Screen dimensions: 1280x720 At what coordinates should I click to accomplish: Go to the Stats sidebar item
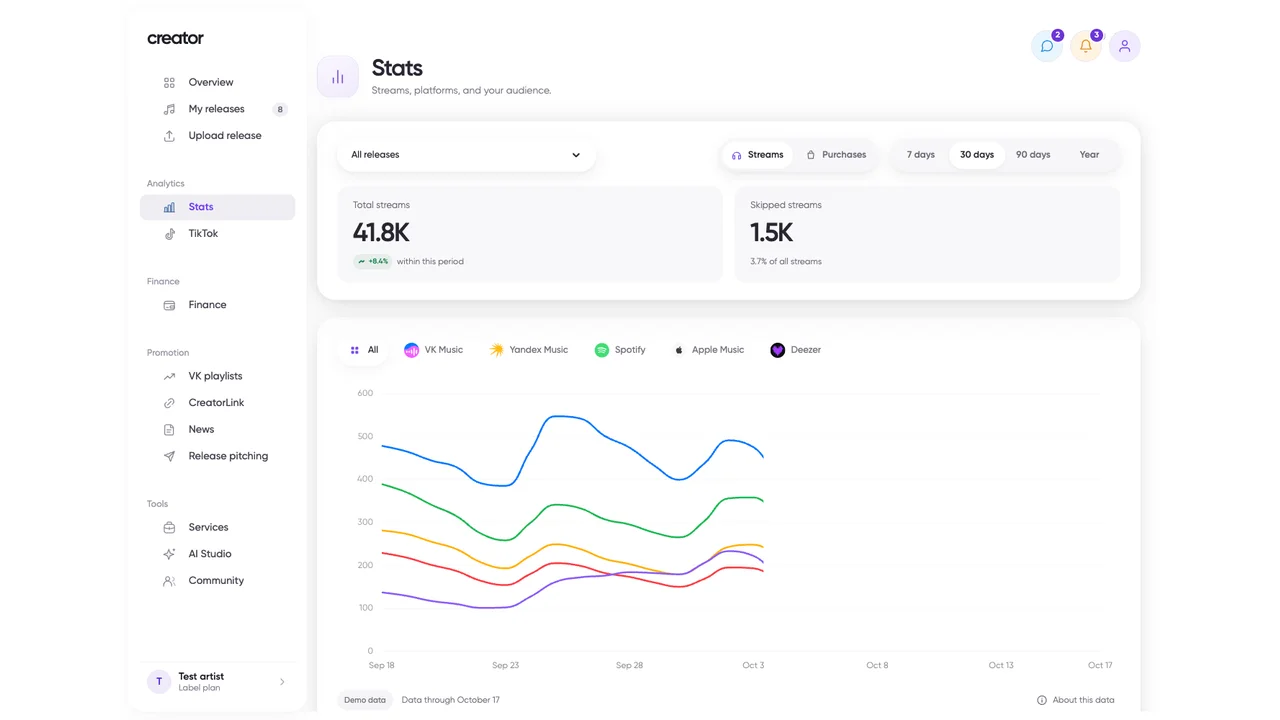[217, 207]
